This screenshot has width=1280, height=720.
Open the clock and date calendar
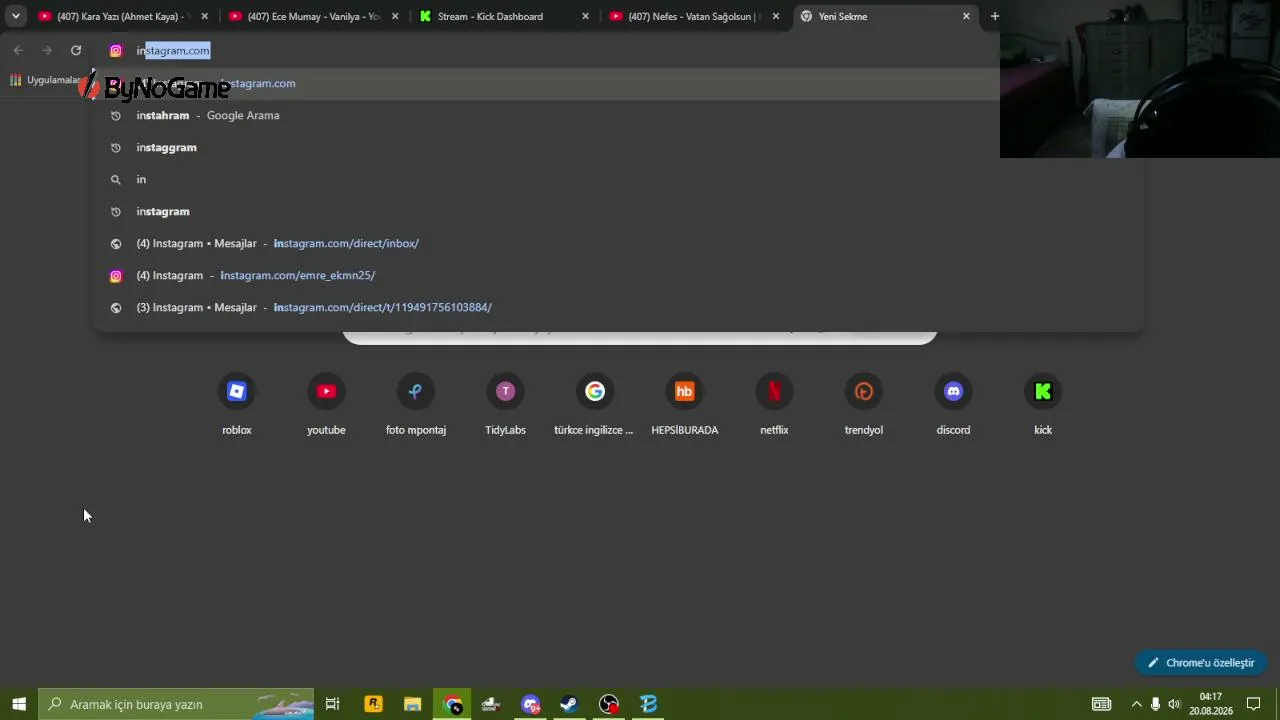(x=1211, y=704)
